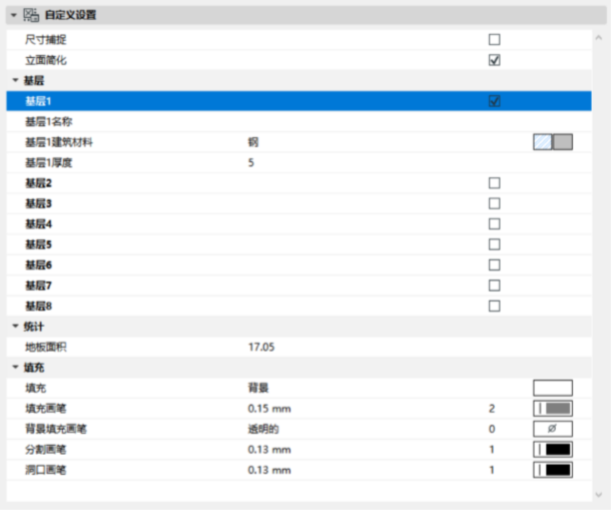Edit the 分割画笔 pen number 1
This screenshot has height=513, width=614.
[492, 450]
